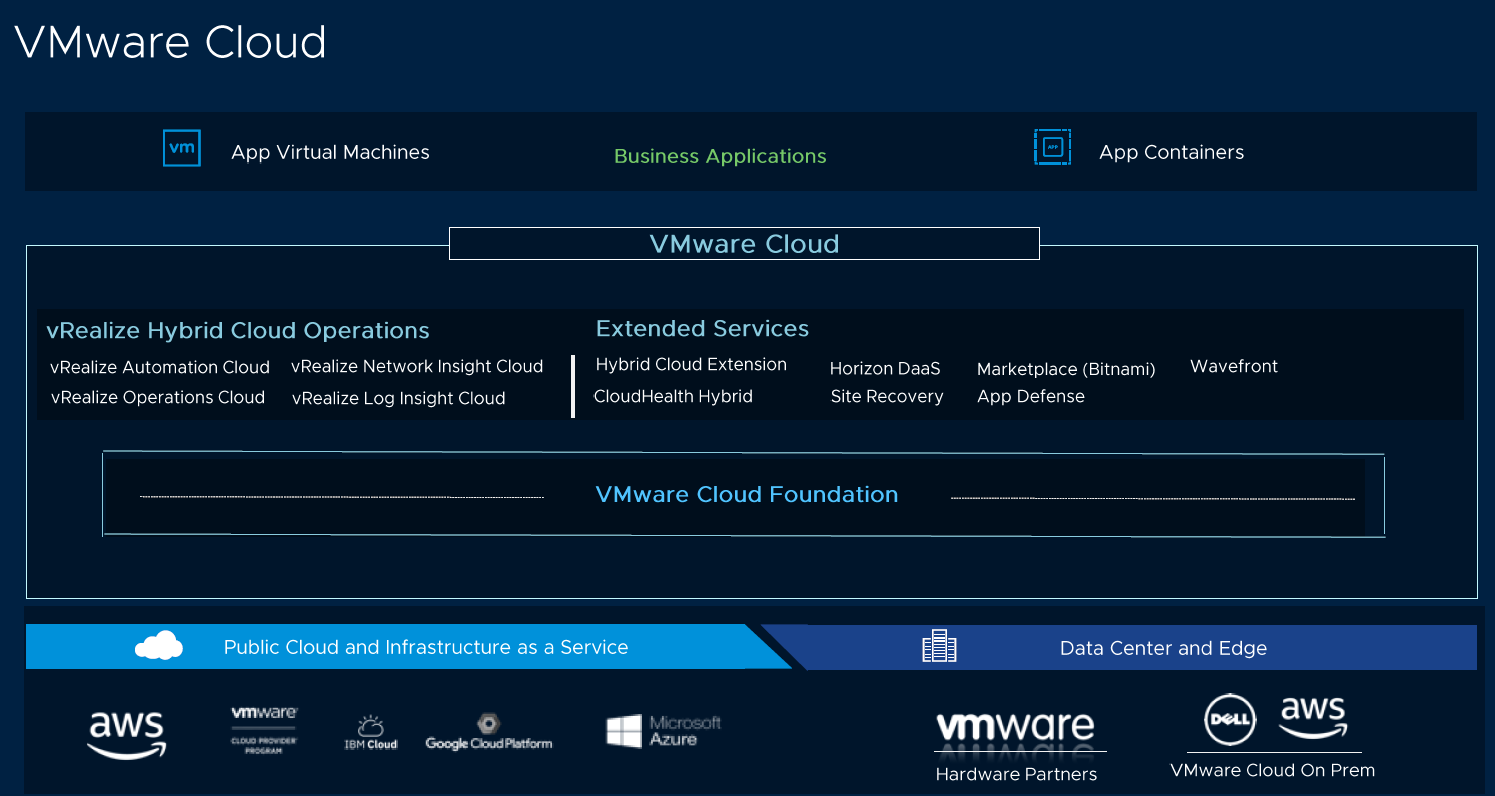Click vRealize Log Insight Cloud
1495x796 pixels.
click(x=398, y=399)
